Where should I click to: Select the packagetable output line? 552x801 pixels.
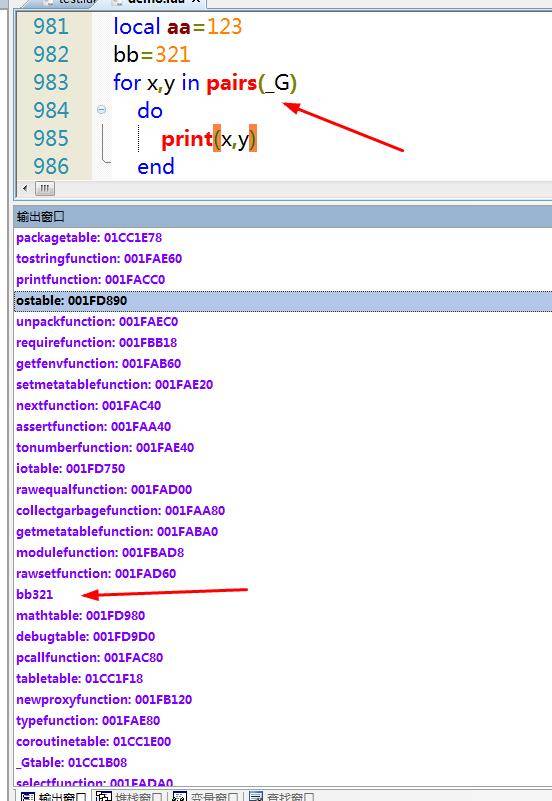[x=283, y=238]
